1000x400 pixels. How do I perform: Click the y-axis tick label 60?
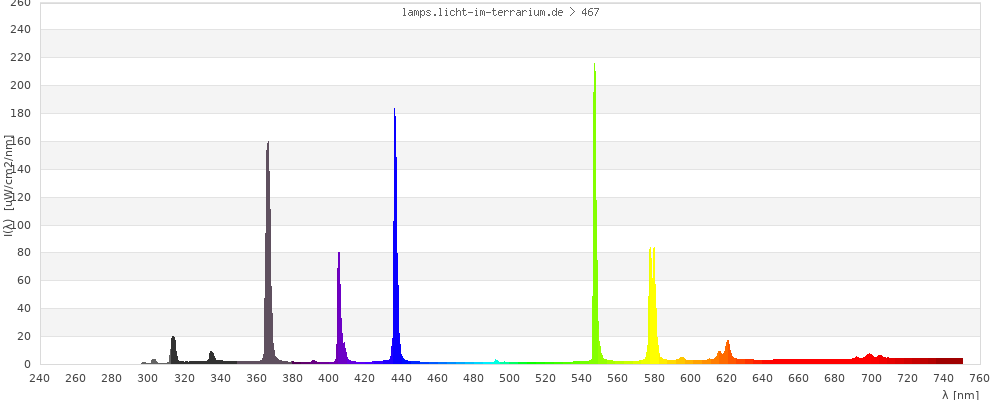pyautogui.click(x=24, y=281)
